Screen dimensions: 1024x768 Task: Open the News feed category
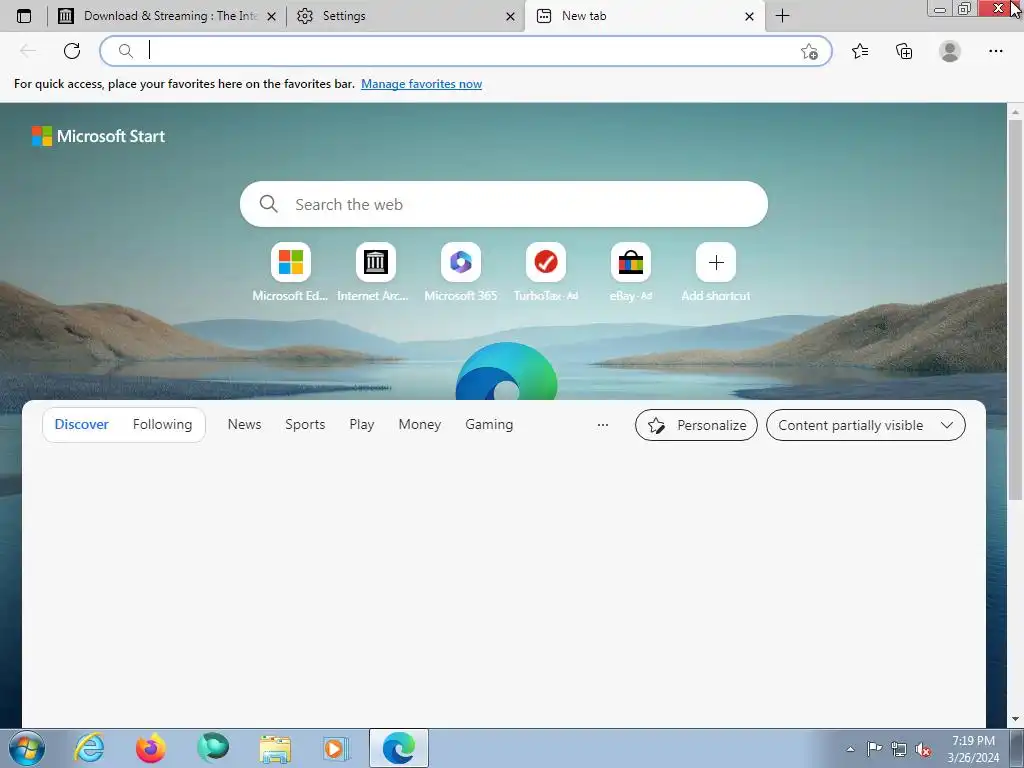coord(244,424)
